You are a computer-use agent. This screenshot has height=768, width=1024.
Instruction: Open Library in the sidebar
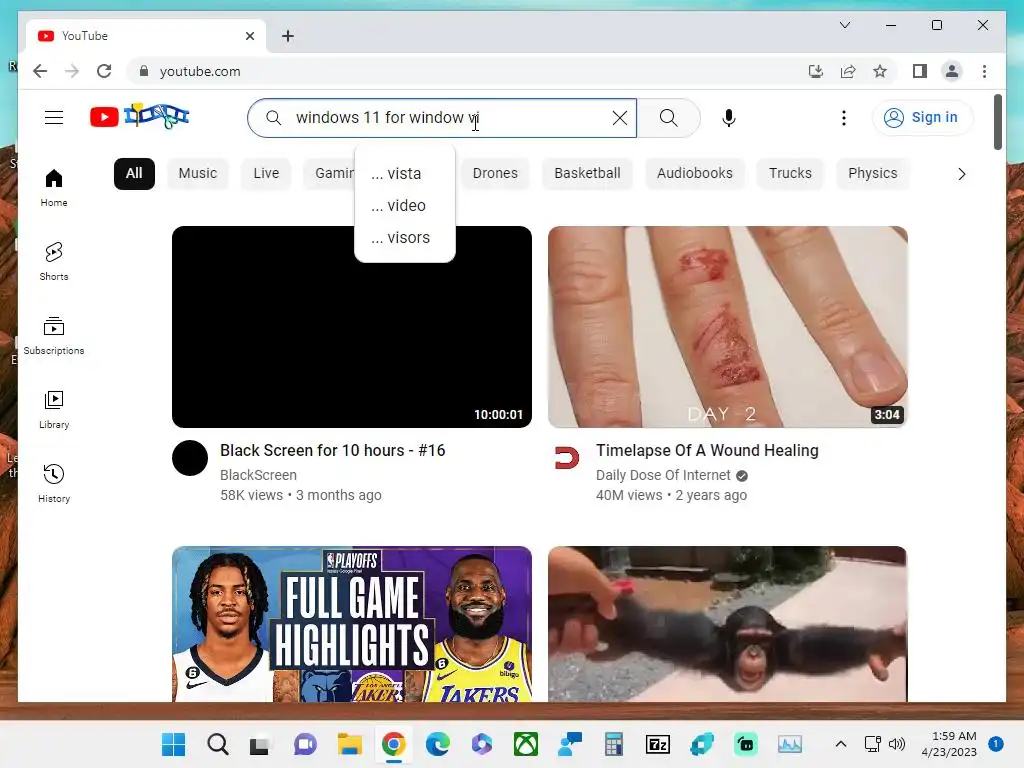click(x=54, y=409)
